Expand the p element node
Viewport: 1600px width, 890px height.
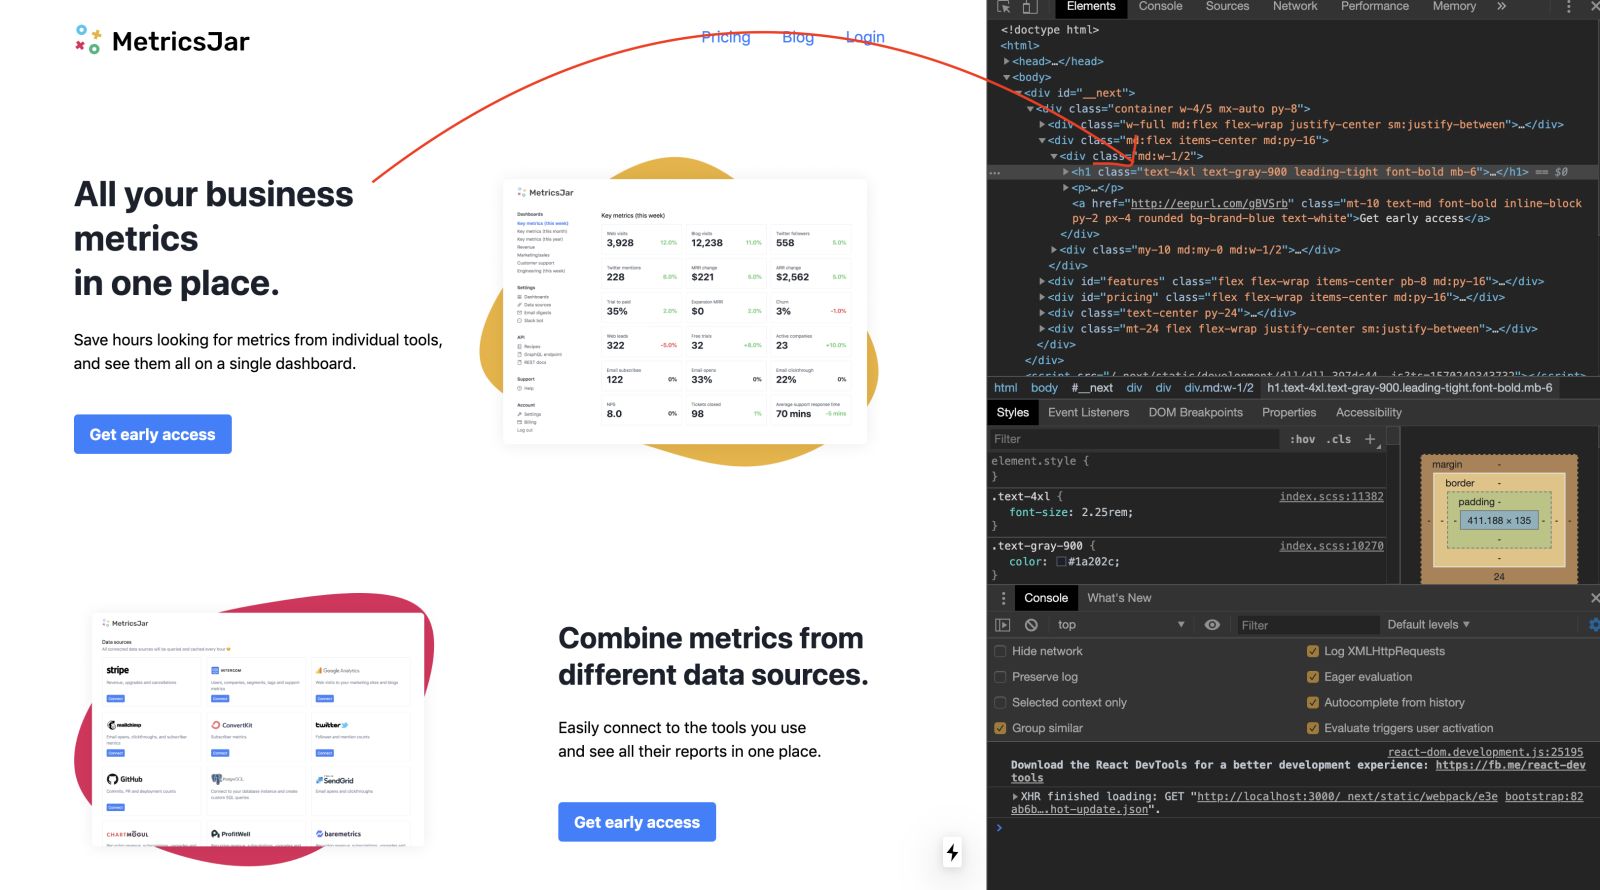pos(1066,188)
